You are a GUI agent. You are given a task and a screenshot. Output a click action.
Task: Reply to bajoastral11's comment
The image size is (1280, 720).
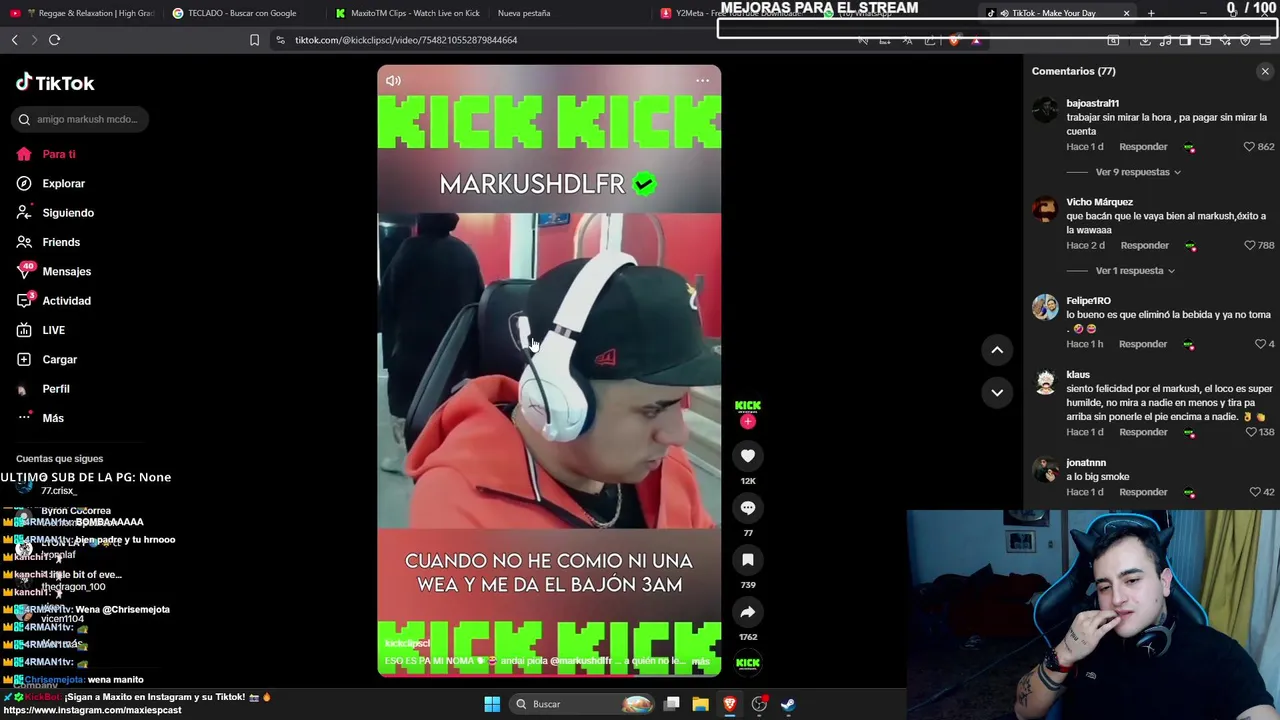(1143, 147)
